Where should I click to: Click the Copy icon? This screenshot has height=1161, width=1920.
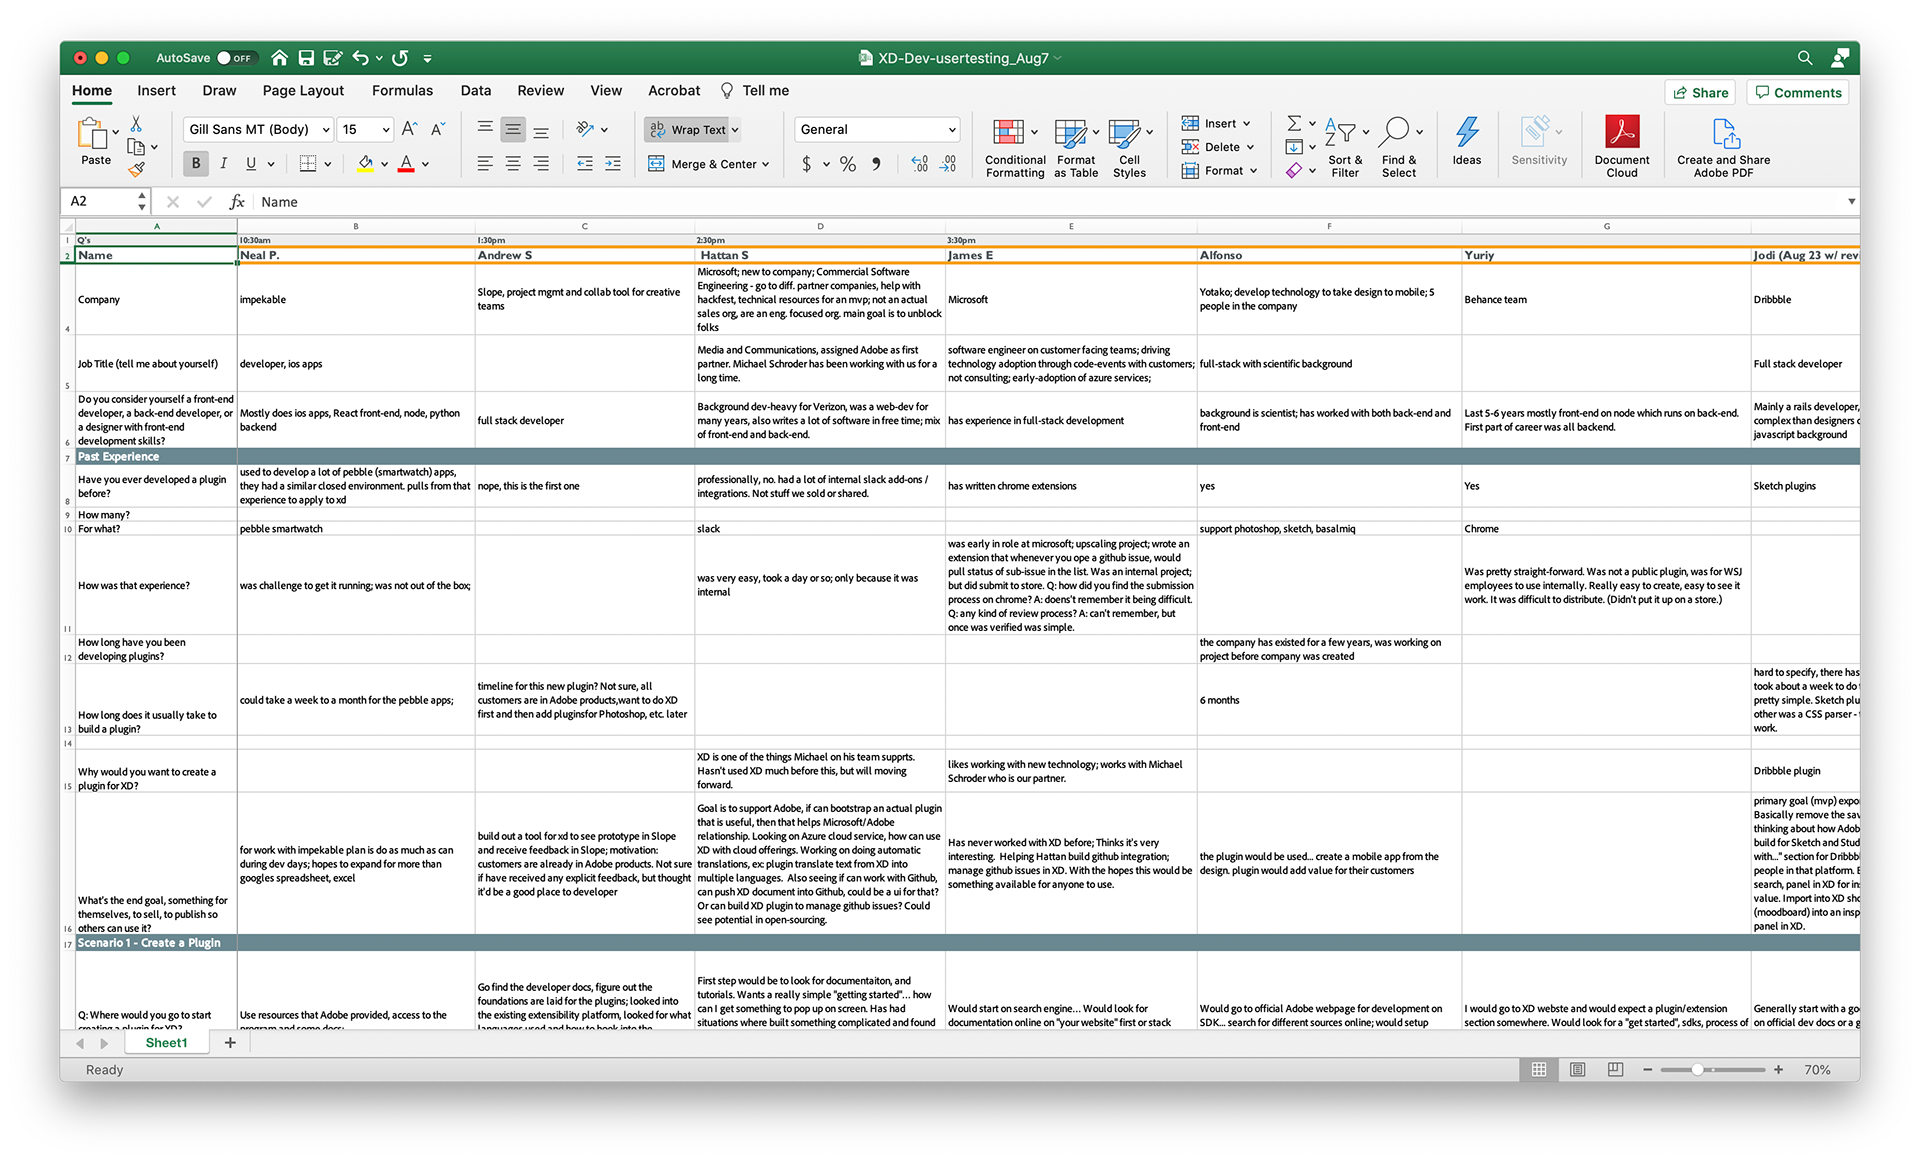(136, 147)
